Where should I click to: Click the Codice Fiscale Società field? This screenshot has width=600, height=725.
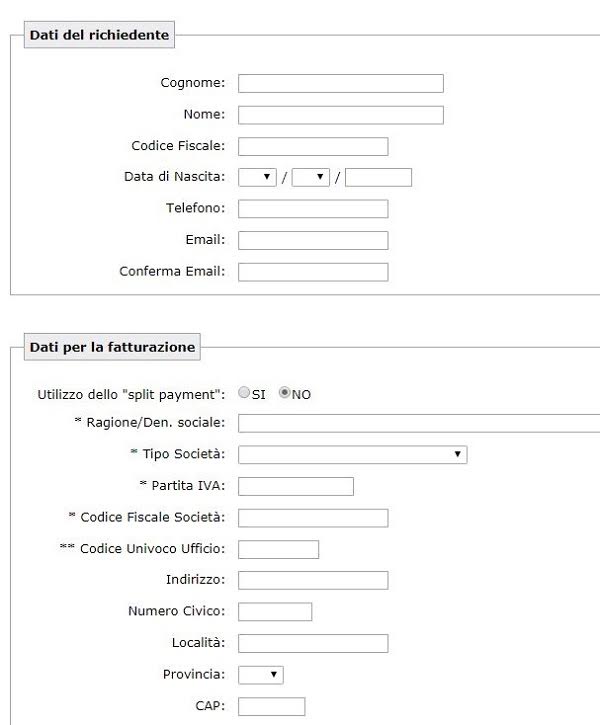(313, 518)
